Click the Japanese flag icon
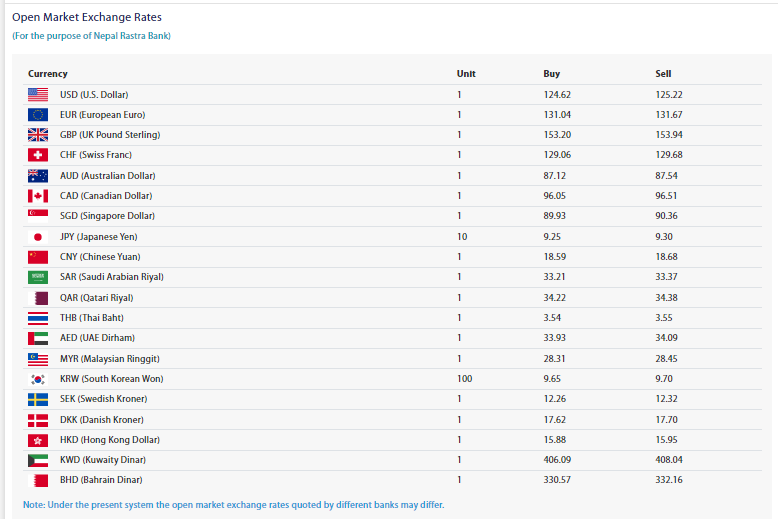 tap(38, 237)
